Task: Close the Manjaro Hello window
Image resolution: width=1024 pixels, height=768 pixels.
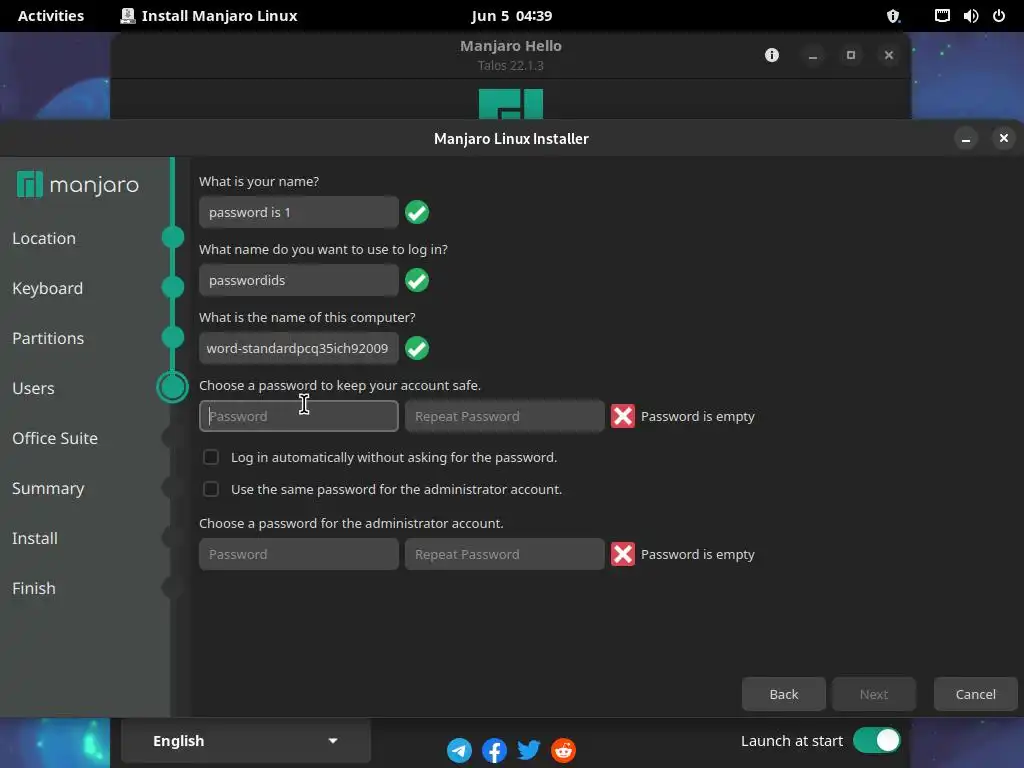Action: point(889,55)
